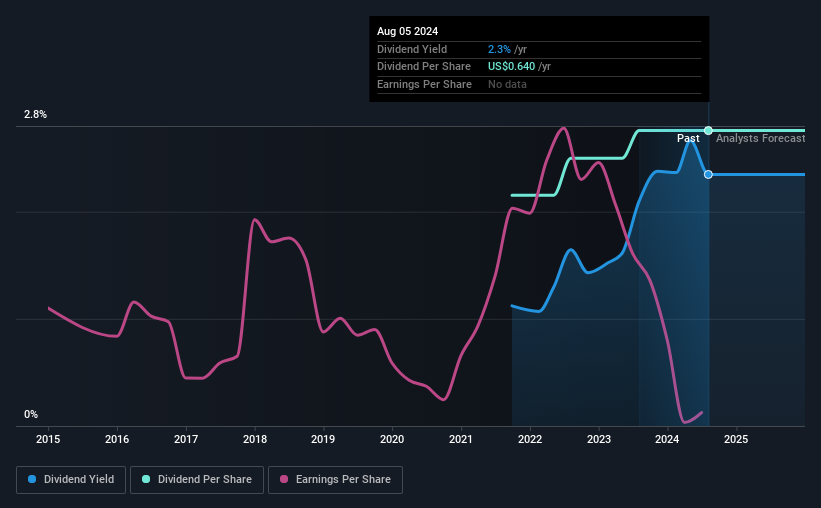Screen dimensions: 821x508
Task: Select the blue data point marker on Dividend Yield line
Action: click(x=708, y=174)
